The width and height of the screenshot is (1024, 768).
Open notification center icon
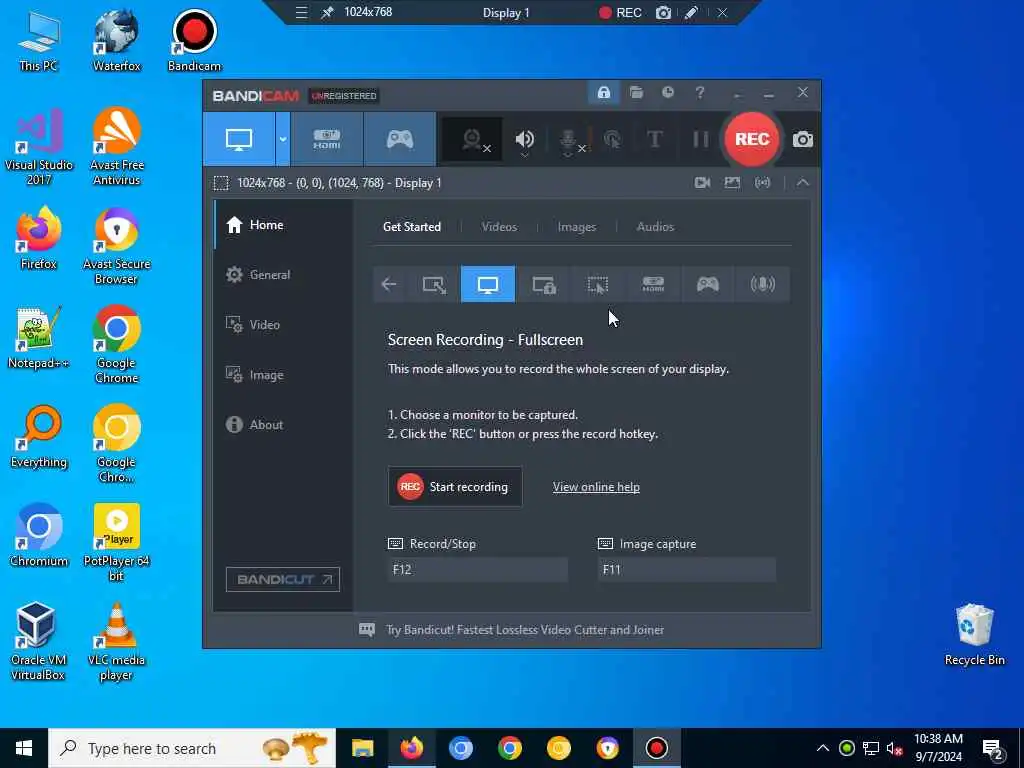point(993,749)
